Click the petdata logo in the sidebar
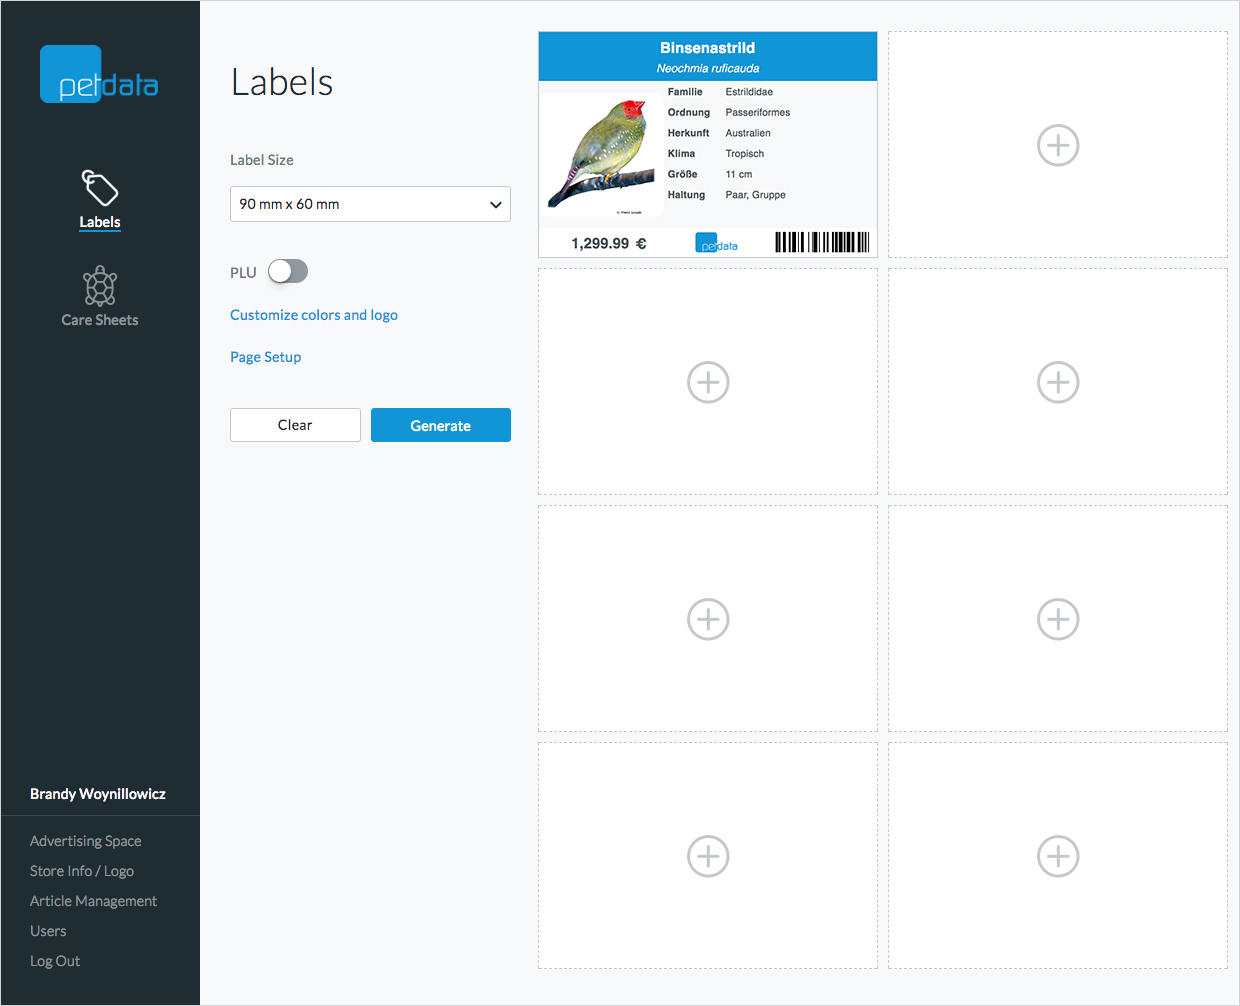 [x=99, y=73]
